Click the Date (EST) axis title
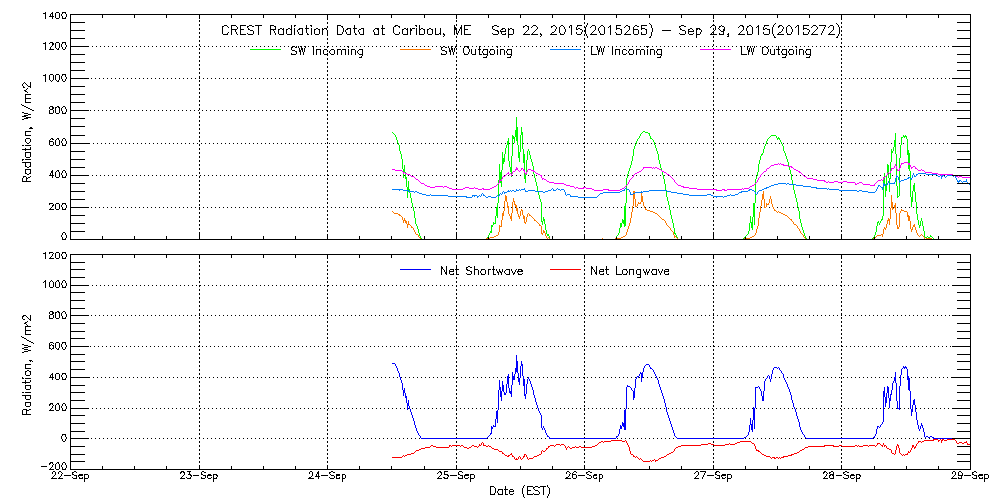1000x500 pixels. point(520,491)
